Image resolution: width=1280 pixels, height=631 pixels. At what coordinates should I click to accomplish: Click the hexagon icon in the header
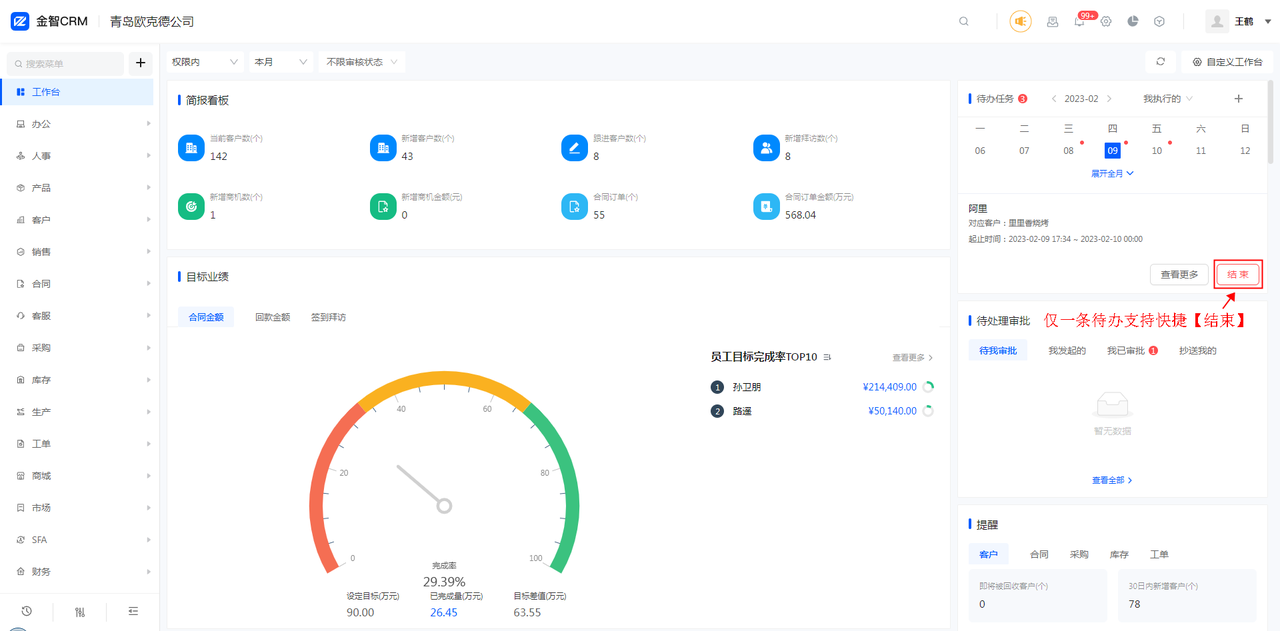pyautogui.click(x=1159, y=21)
